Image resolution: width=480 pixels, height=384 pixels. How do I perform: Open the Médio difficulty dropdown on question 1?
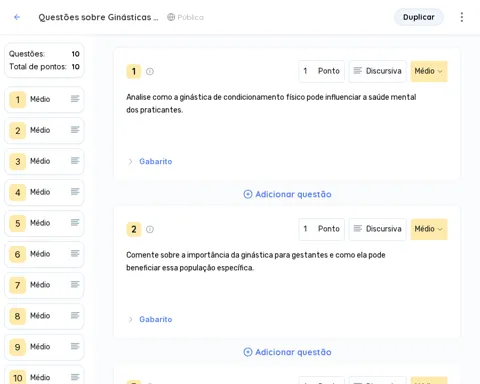tap(429, 71)
